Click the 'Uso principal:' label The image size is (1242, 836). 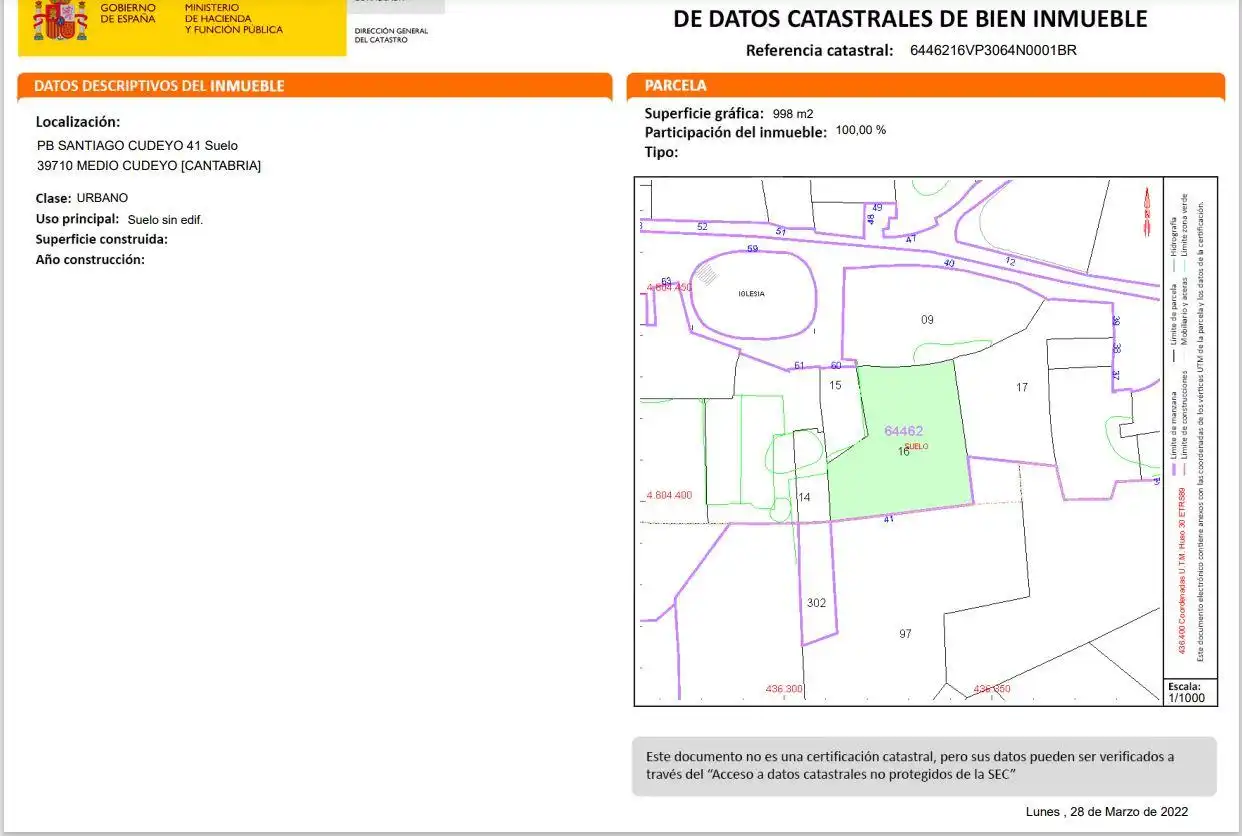pyautogui.click(x=78, y=218)
